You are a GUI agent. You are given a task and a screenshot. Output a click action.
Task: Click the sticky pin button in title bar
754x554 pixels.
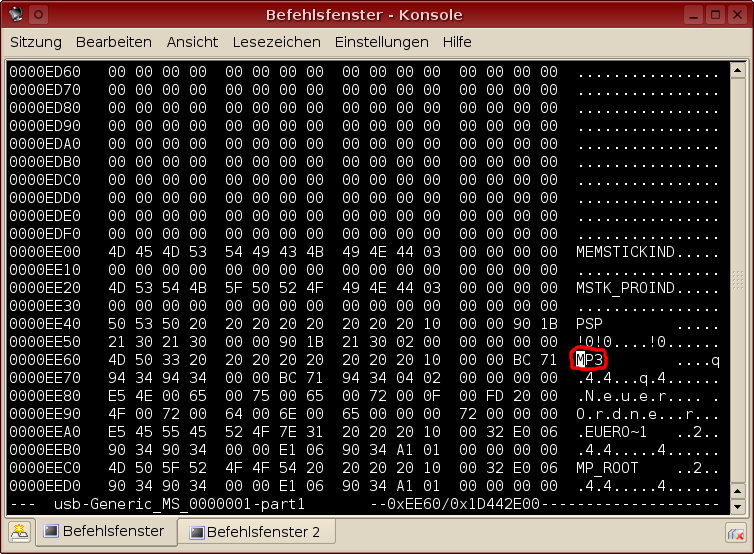click(x=38, y=15)
